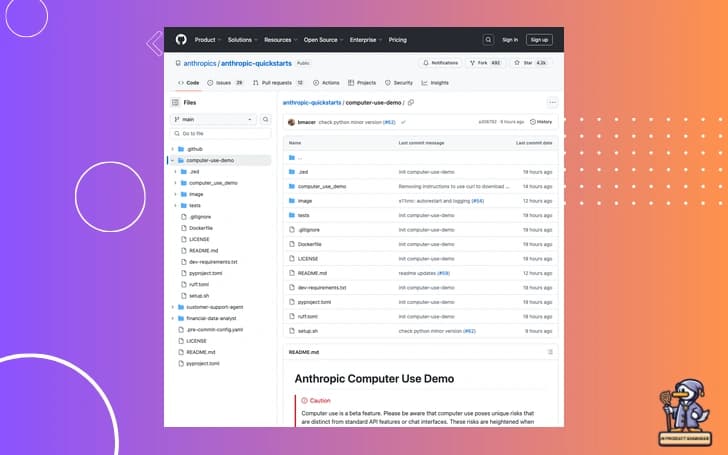
Task: Click the GitHub Octocat logo
Action: 181,39
